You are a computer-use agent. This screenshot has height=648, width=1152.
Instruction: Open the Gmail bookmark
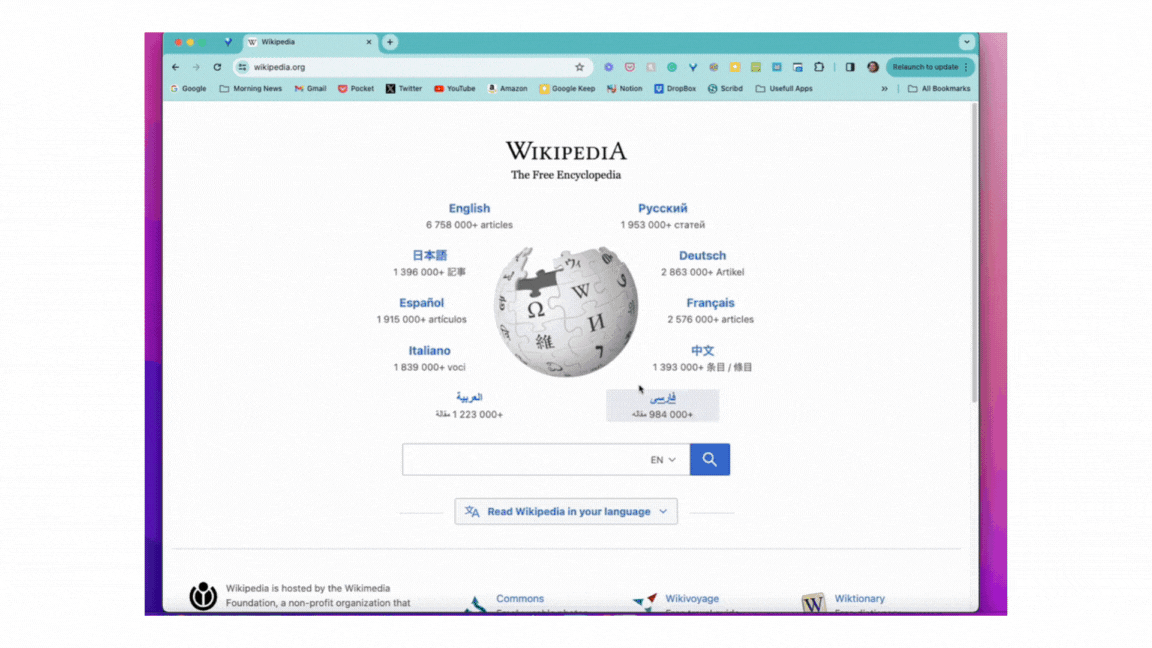[310, 89]
